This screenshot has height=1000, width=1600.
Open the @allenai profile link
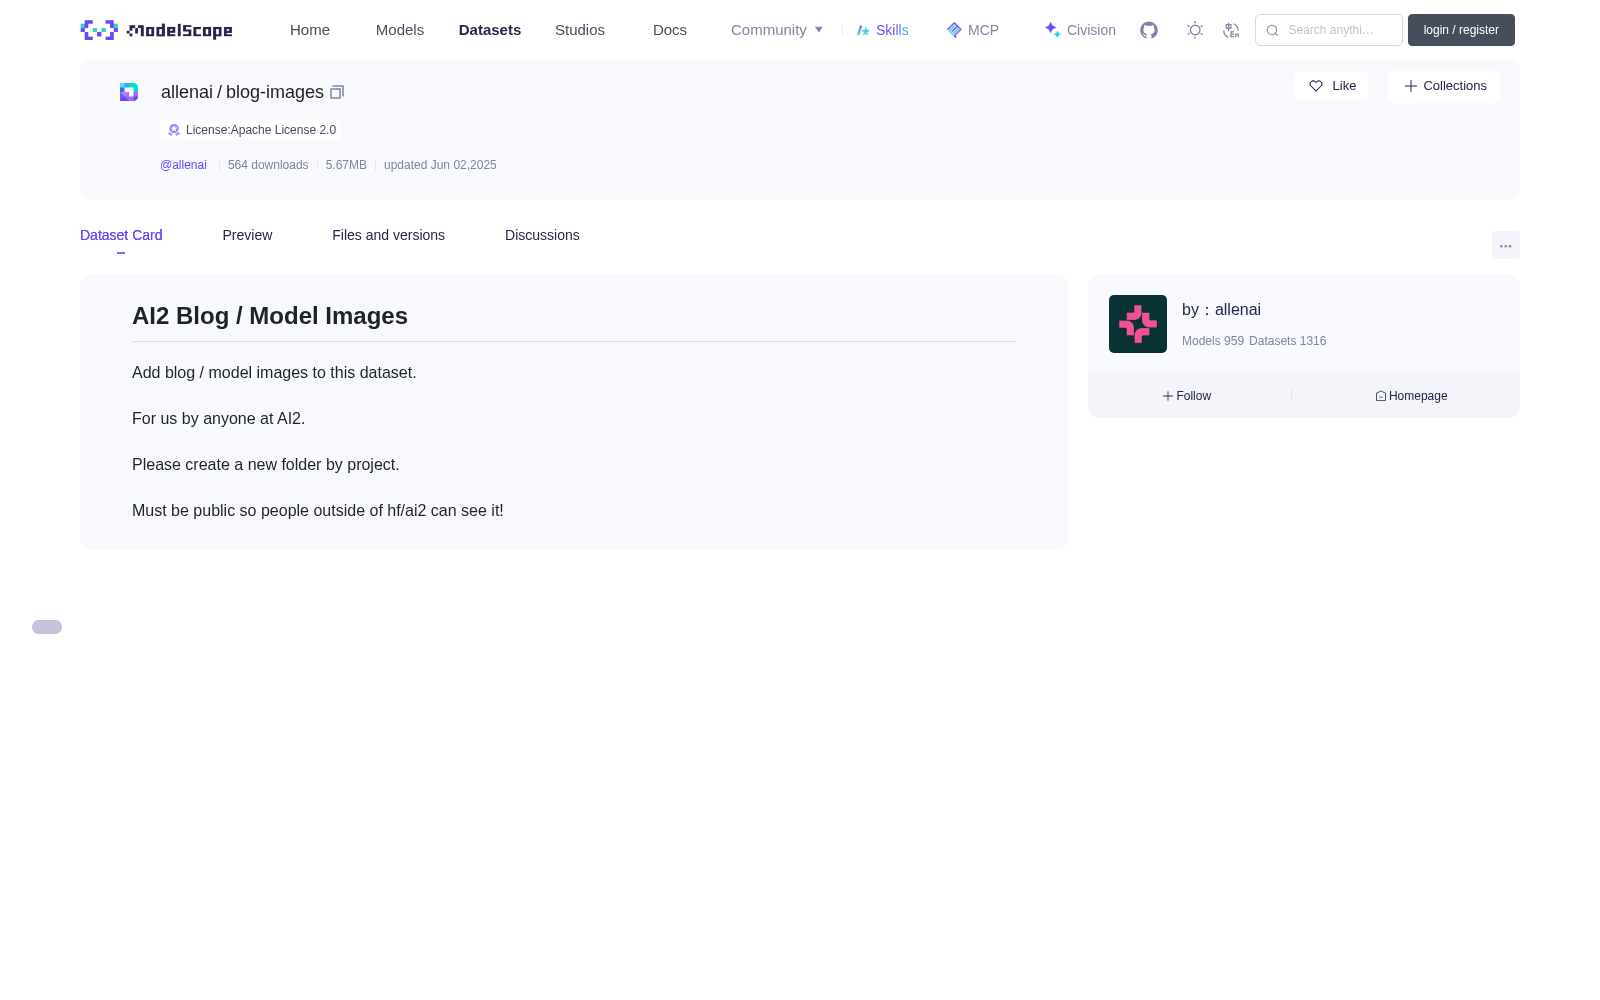click(183, 165)
